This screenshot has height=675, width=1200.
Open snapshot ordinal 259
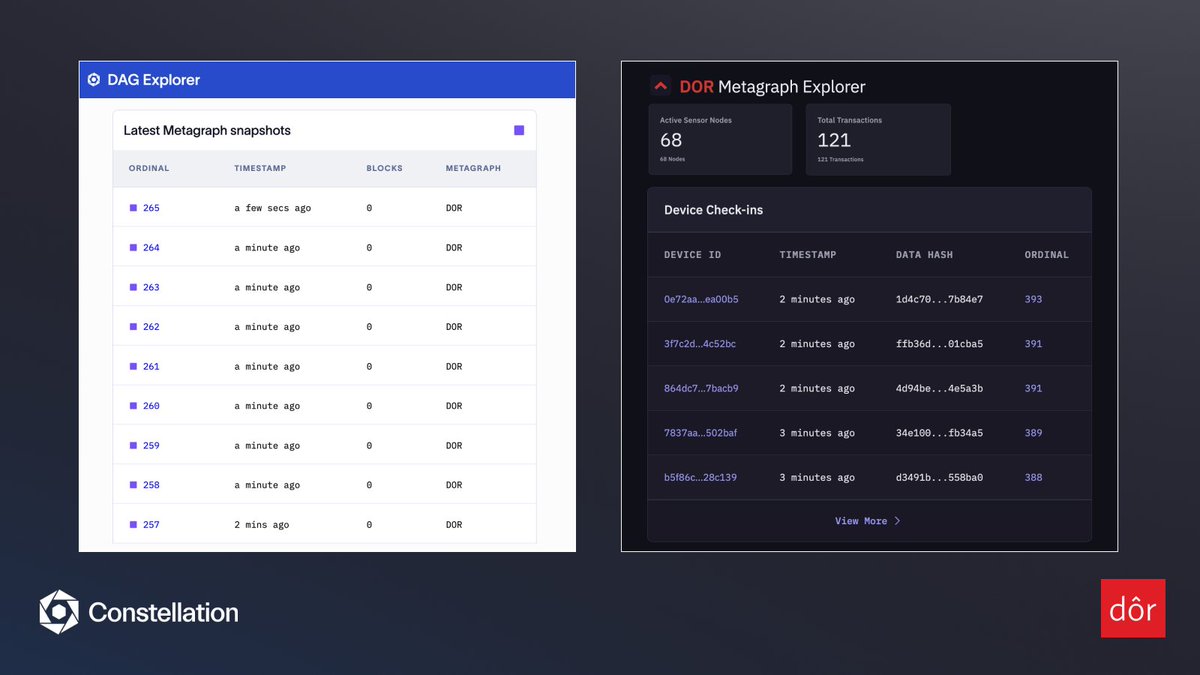151,445
